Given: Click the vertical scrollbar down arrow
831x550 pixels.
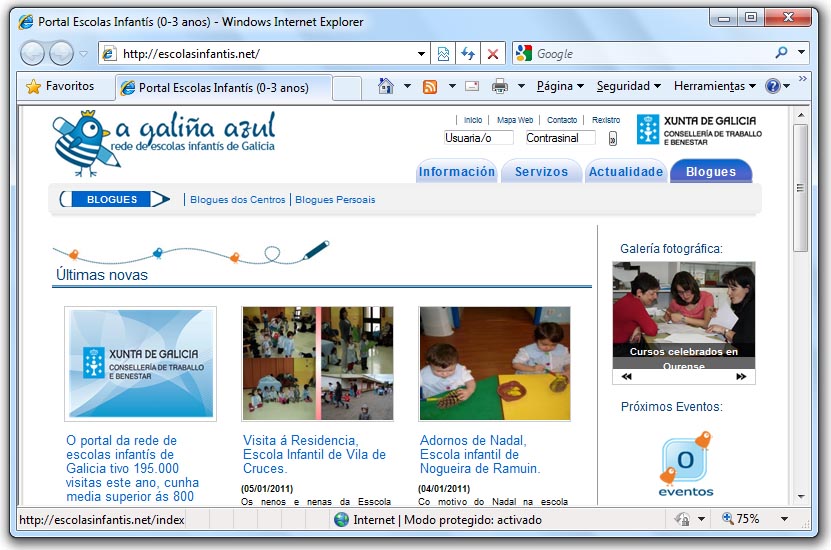Looking at the screenshot, I should tap(801, 496).
